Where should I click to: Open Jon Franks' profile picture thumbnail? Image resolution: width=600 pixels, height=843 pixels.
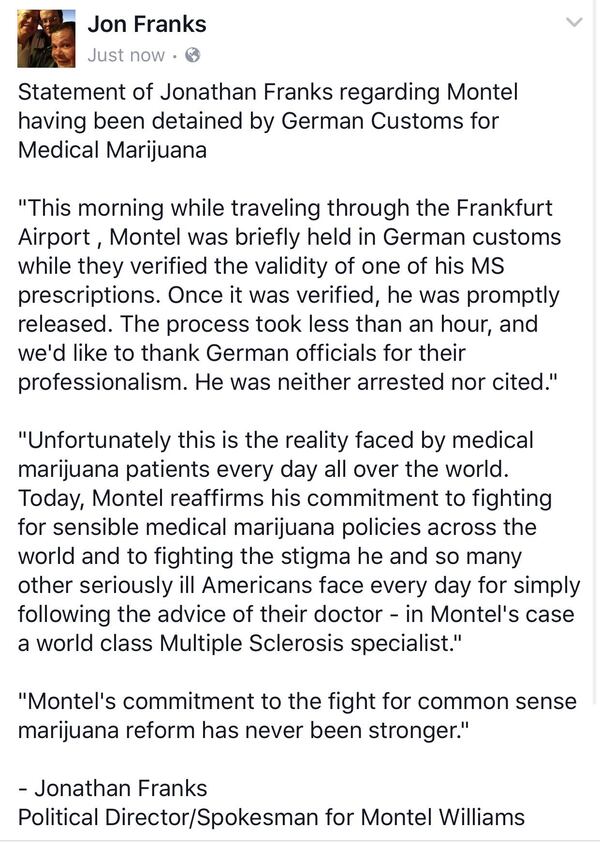(x=46, y=38)
